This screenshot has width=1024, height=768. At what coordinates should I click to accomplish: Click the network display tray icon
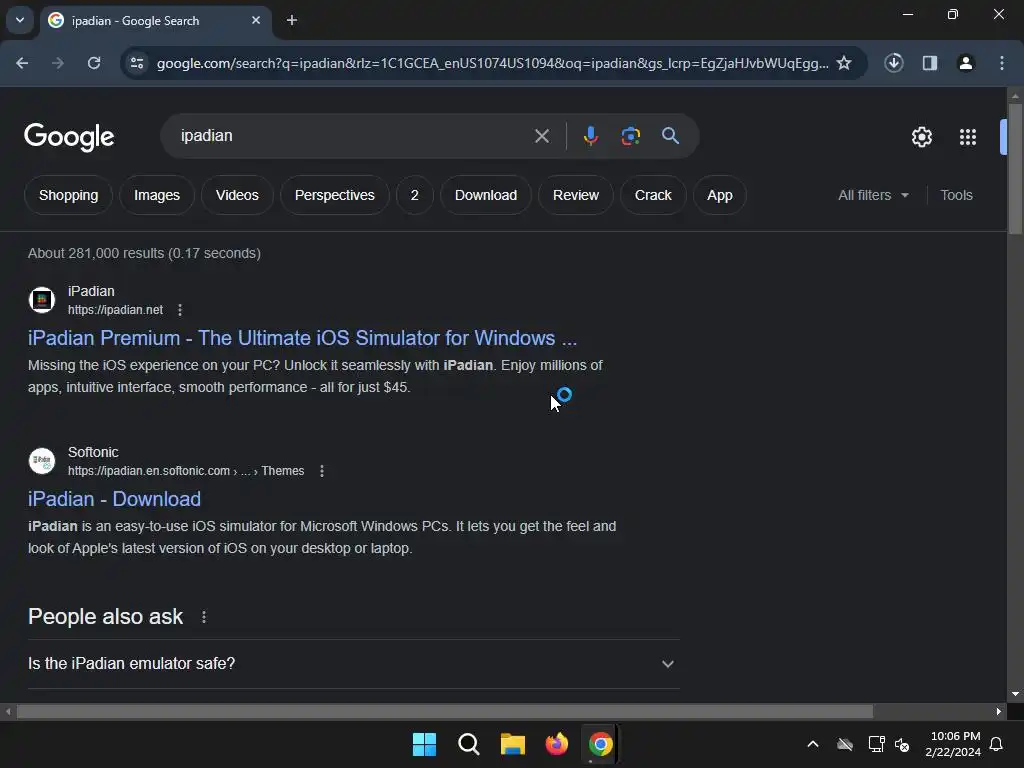(x=876, y=744)
